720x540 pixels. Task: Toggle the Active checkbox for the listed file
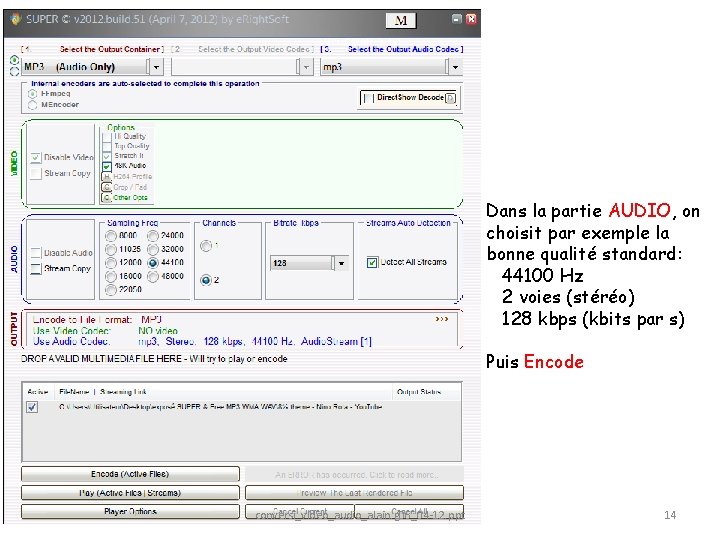[32, 407]
